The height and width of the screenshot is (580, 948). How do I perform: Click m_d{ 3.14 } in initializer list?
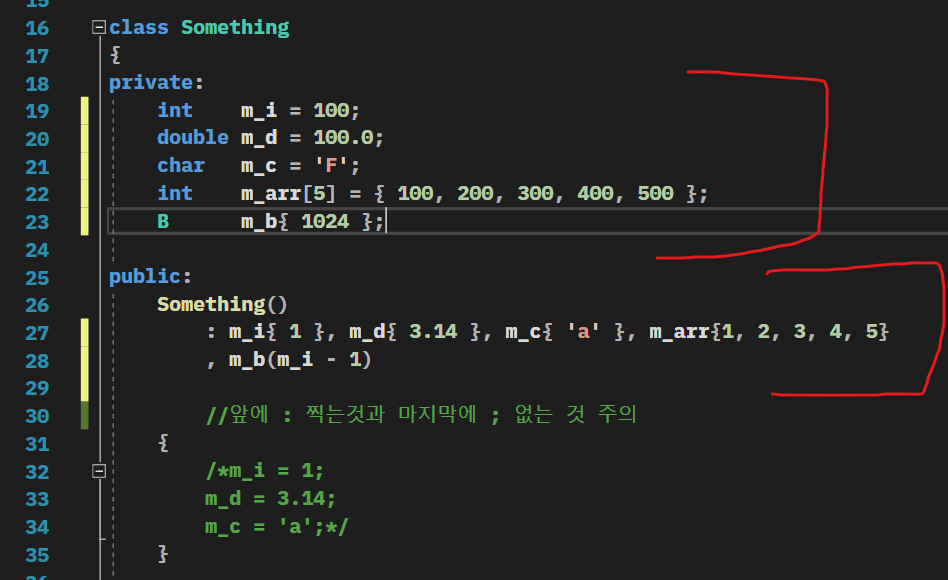coord(415,332)
